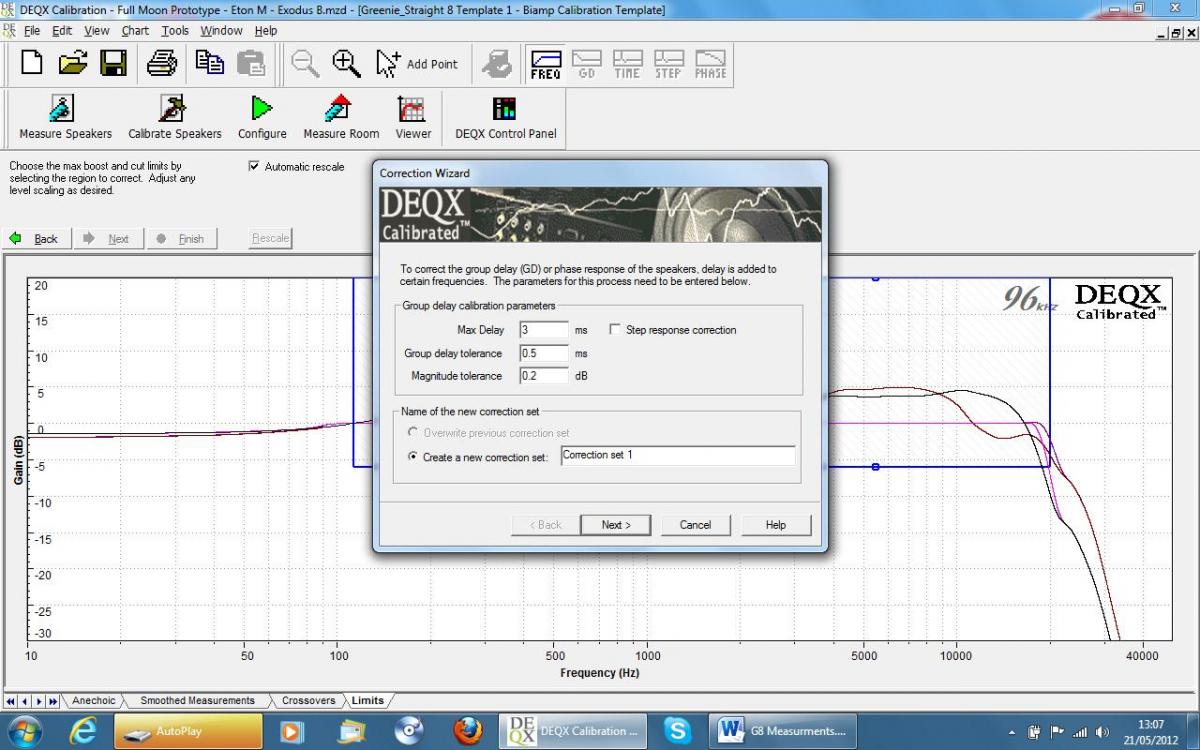1200x750 pixels.
Task: Open a file with the folder icon
Action: [x=73, y=64]
